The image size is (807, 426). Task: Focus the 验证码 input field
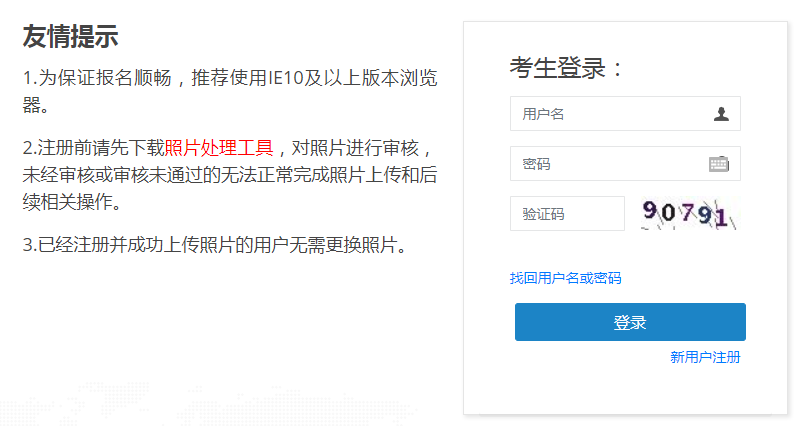[567, 214]
